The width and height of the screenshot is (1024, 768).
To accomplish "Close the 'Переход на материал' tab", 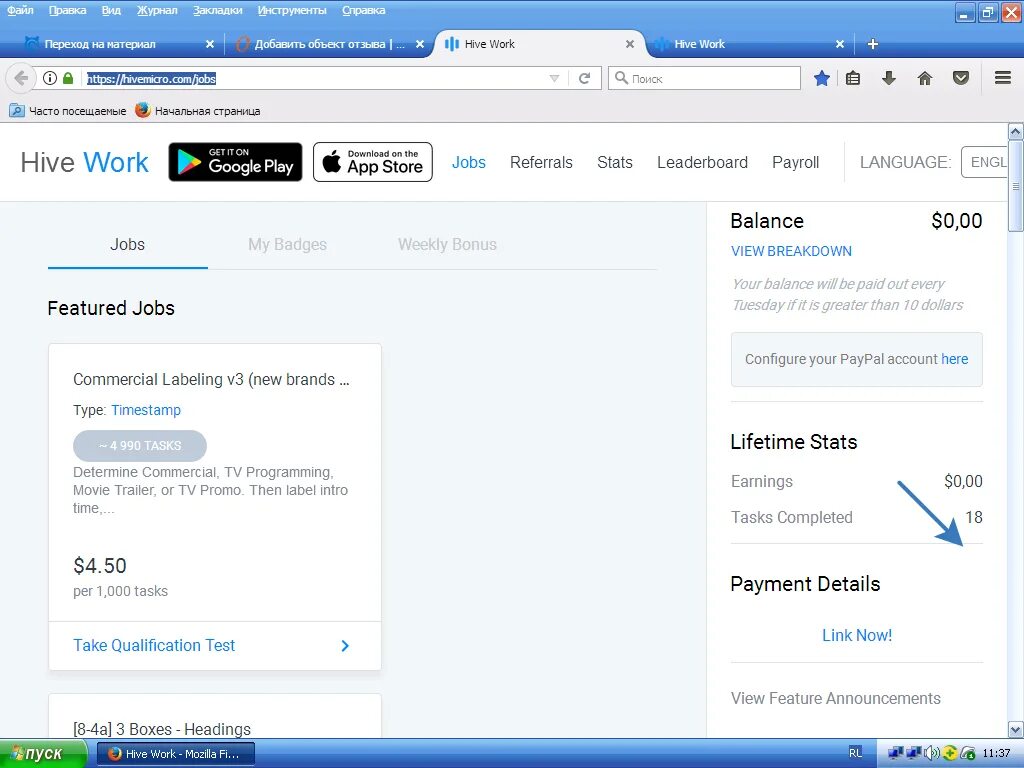I will pos(210,44).
